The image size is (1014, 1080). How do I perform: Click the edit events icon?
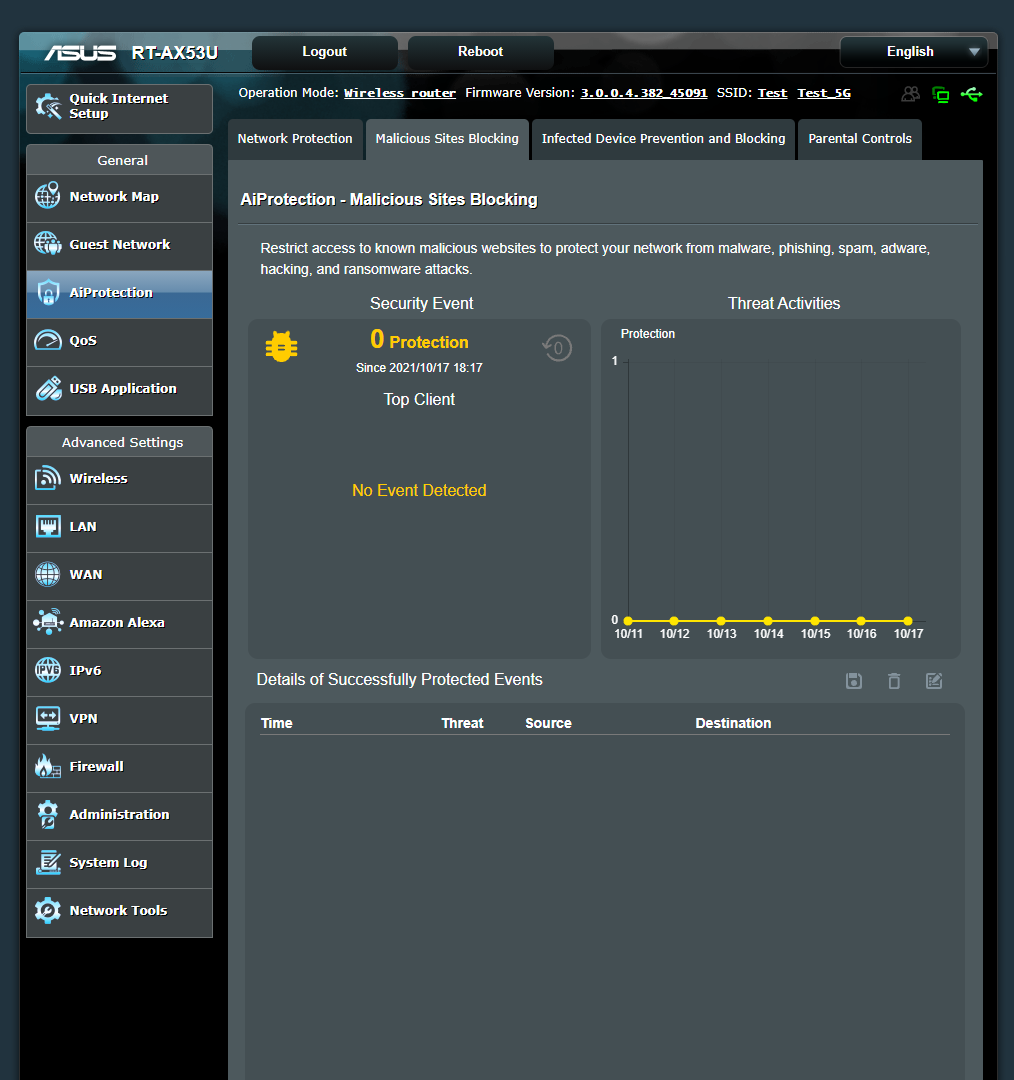point(934,681)
